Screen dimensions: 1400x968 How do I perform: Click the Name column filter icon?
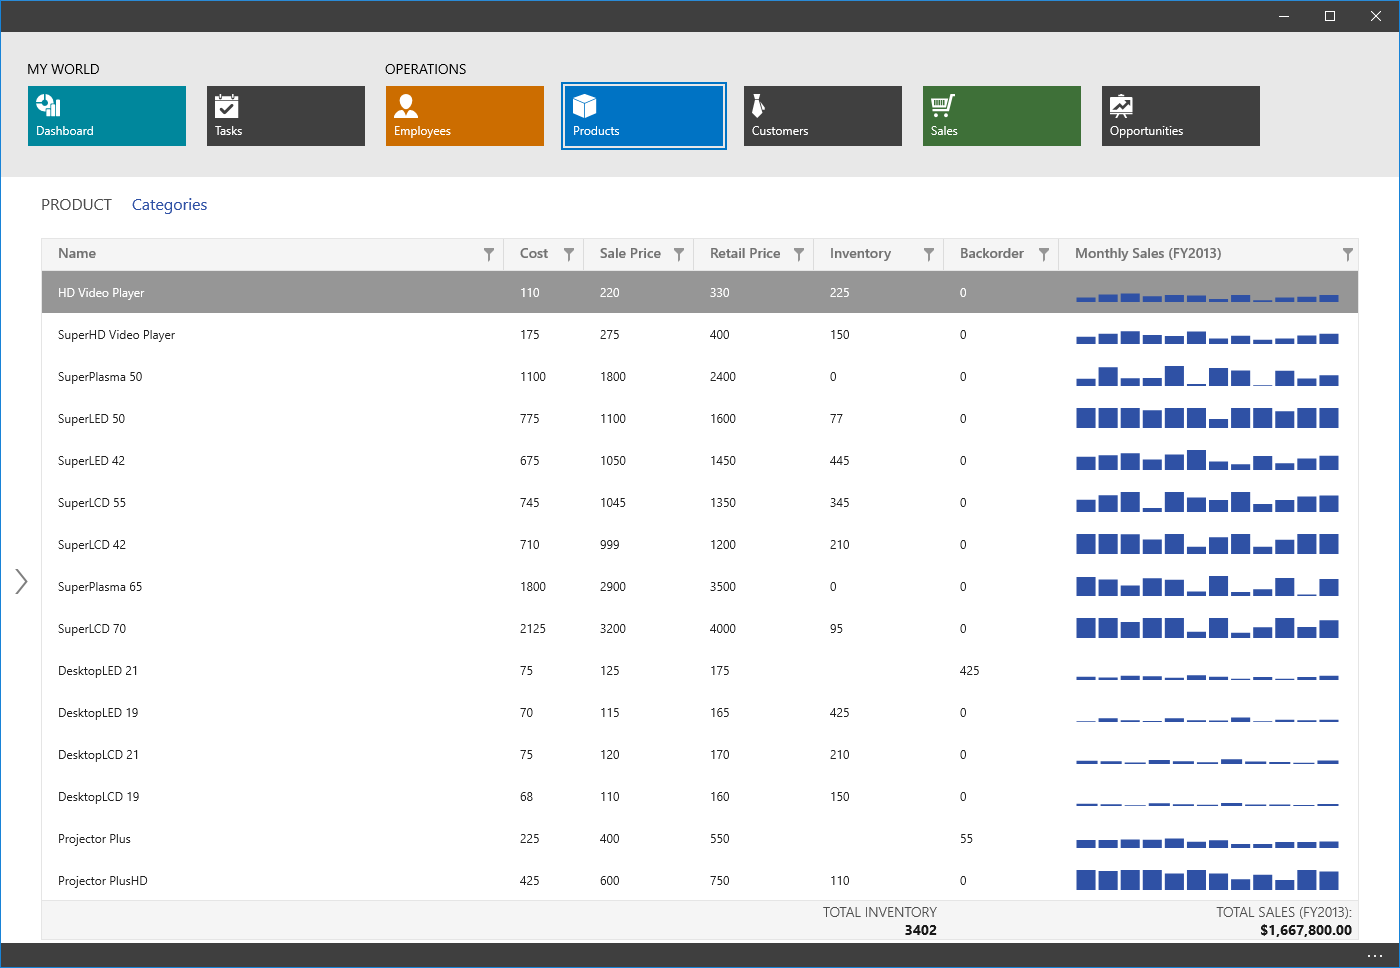click(x=489, y=254)
